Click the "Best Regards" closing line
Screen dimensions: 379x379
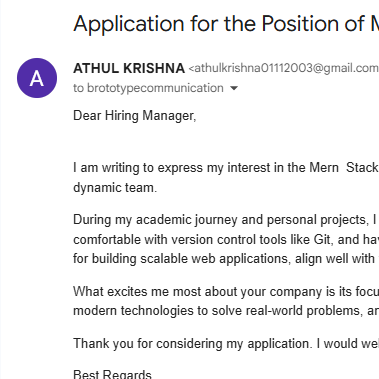[x=112, y=374]
